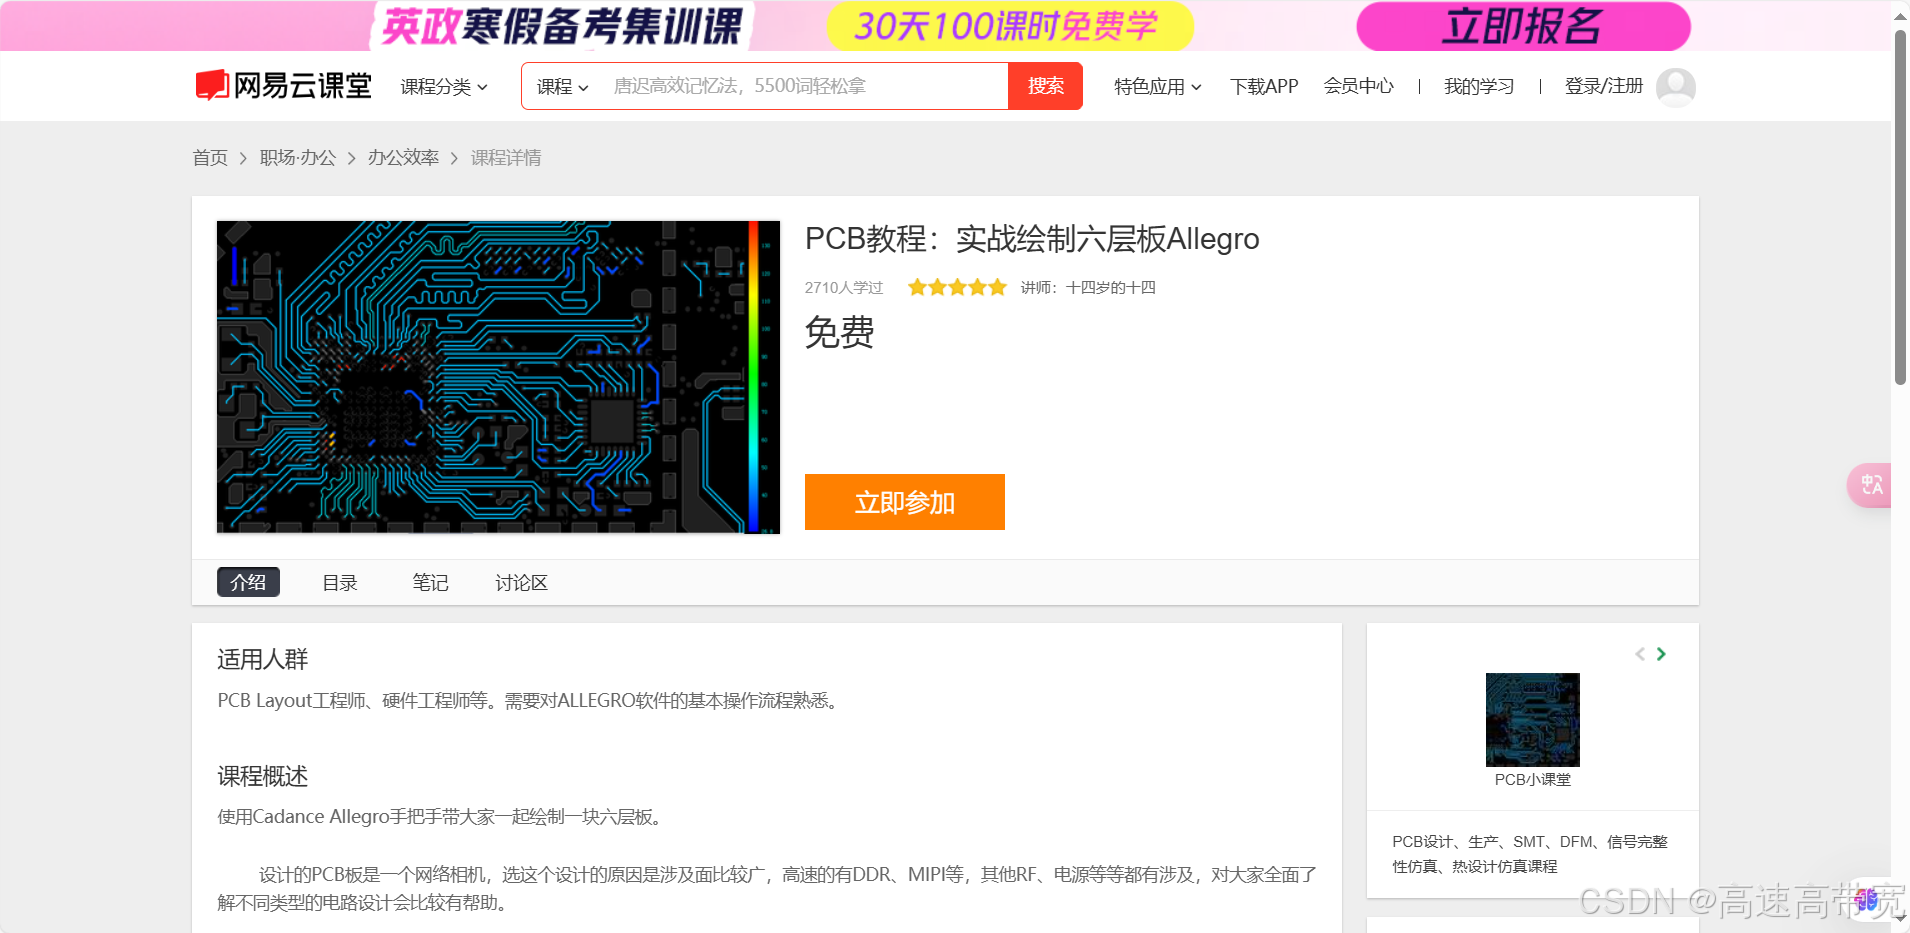Click 登录/注册 link
The image size is (1910, 933).
[1604, 87]
